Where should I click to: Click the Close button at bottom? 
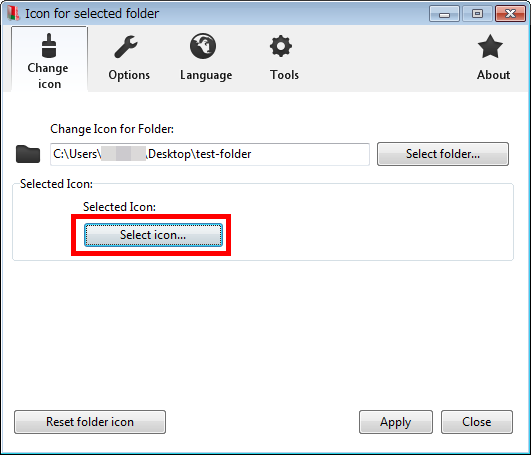tap(476, 422)
